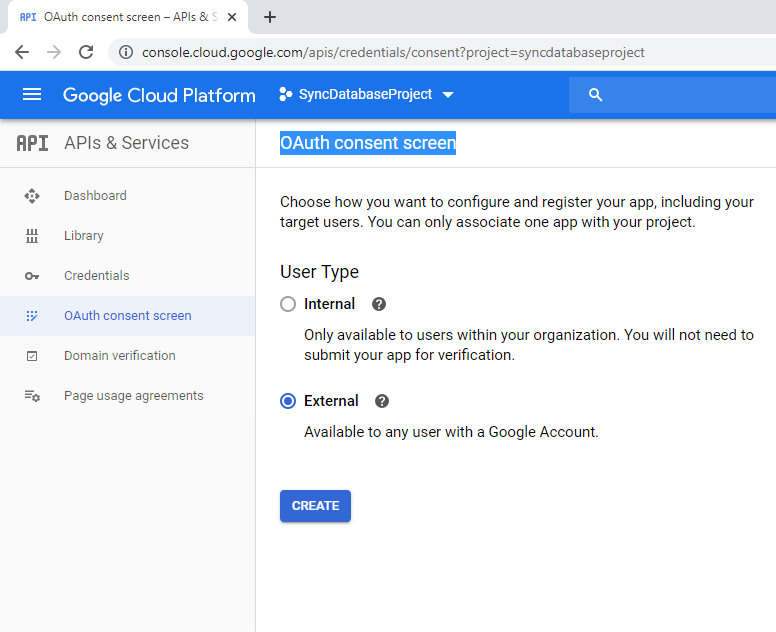Select the External user type radio button
This screenshot has width=776, height=632.
pyautogui.click(x=288, y=401)
